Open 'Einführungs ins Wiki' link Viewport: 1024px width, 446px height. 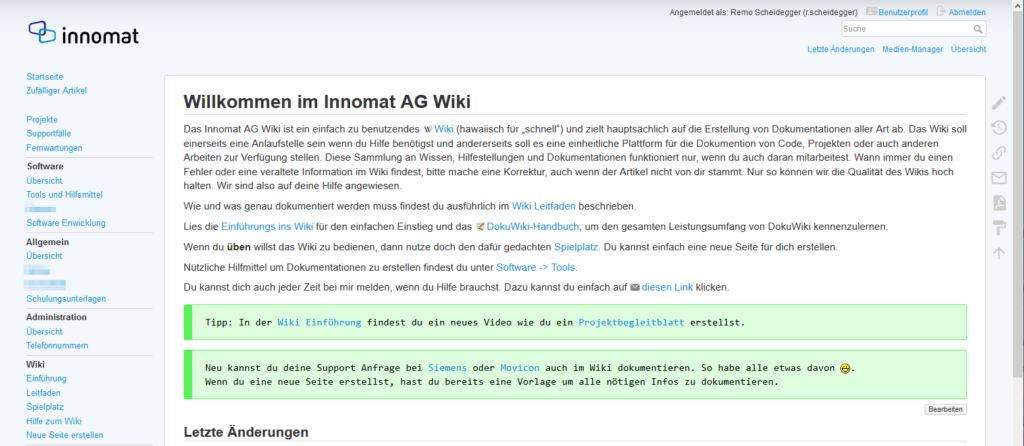267,227
